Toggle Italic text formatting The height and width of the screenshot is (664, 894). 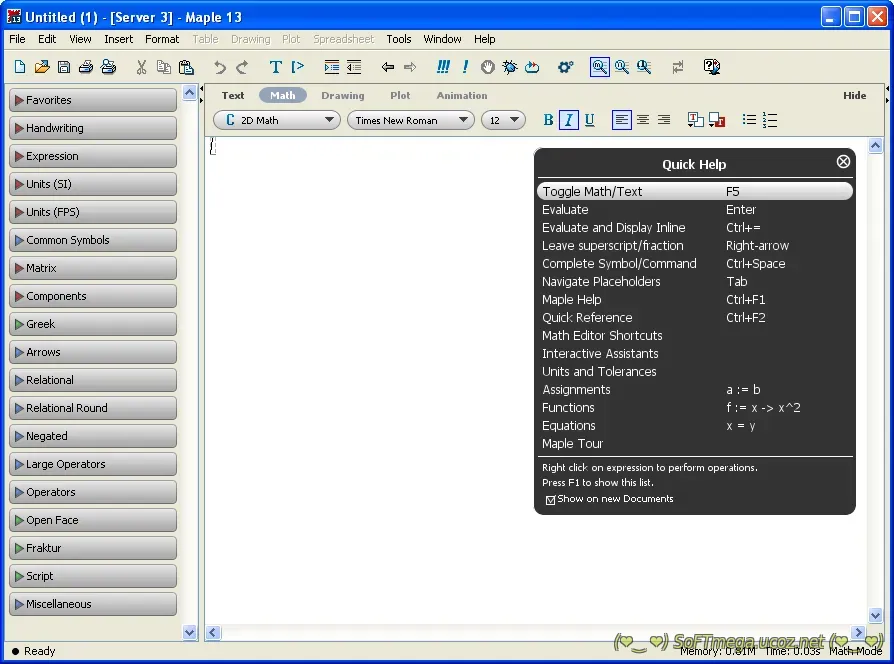569,120
